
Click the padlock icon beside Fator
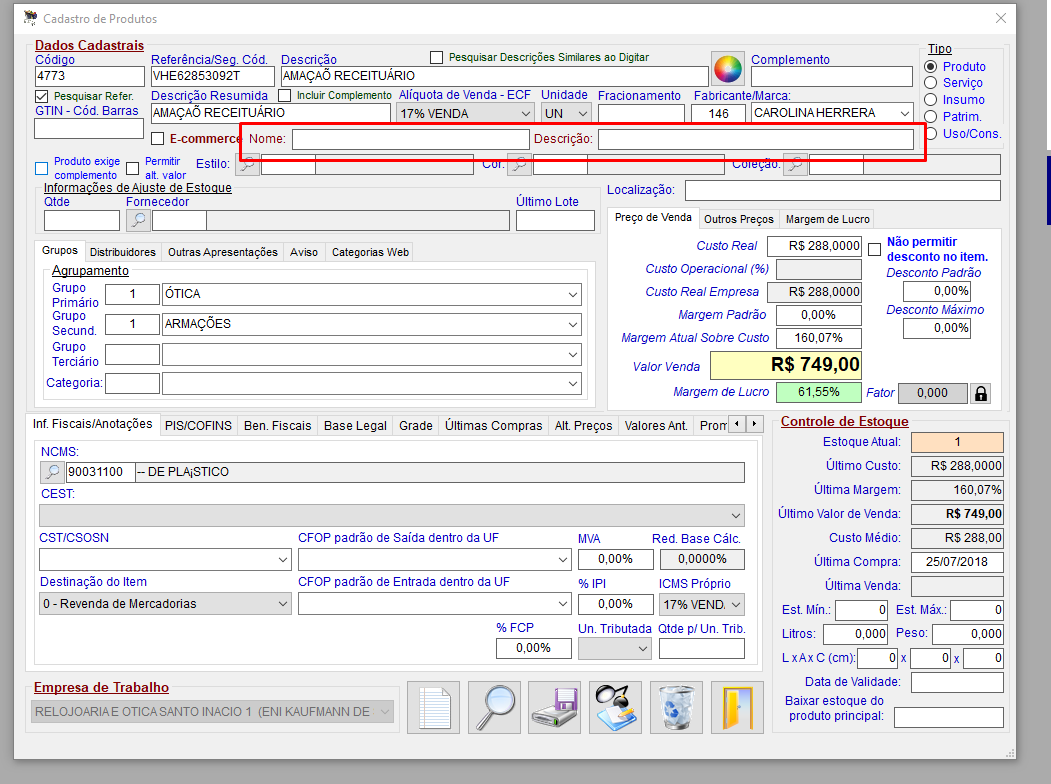coord(981,394)
